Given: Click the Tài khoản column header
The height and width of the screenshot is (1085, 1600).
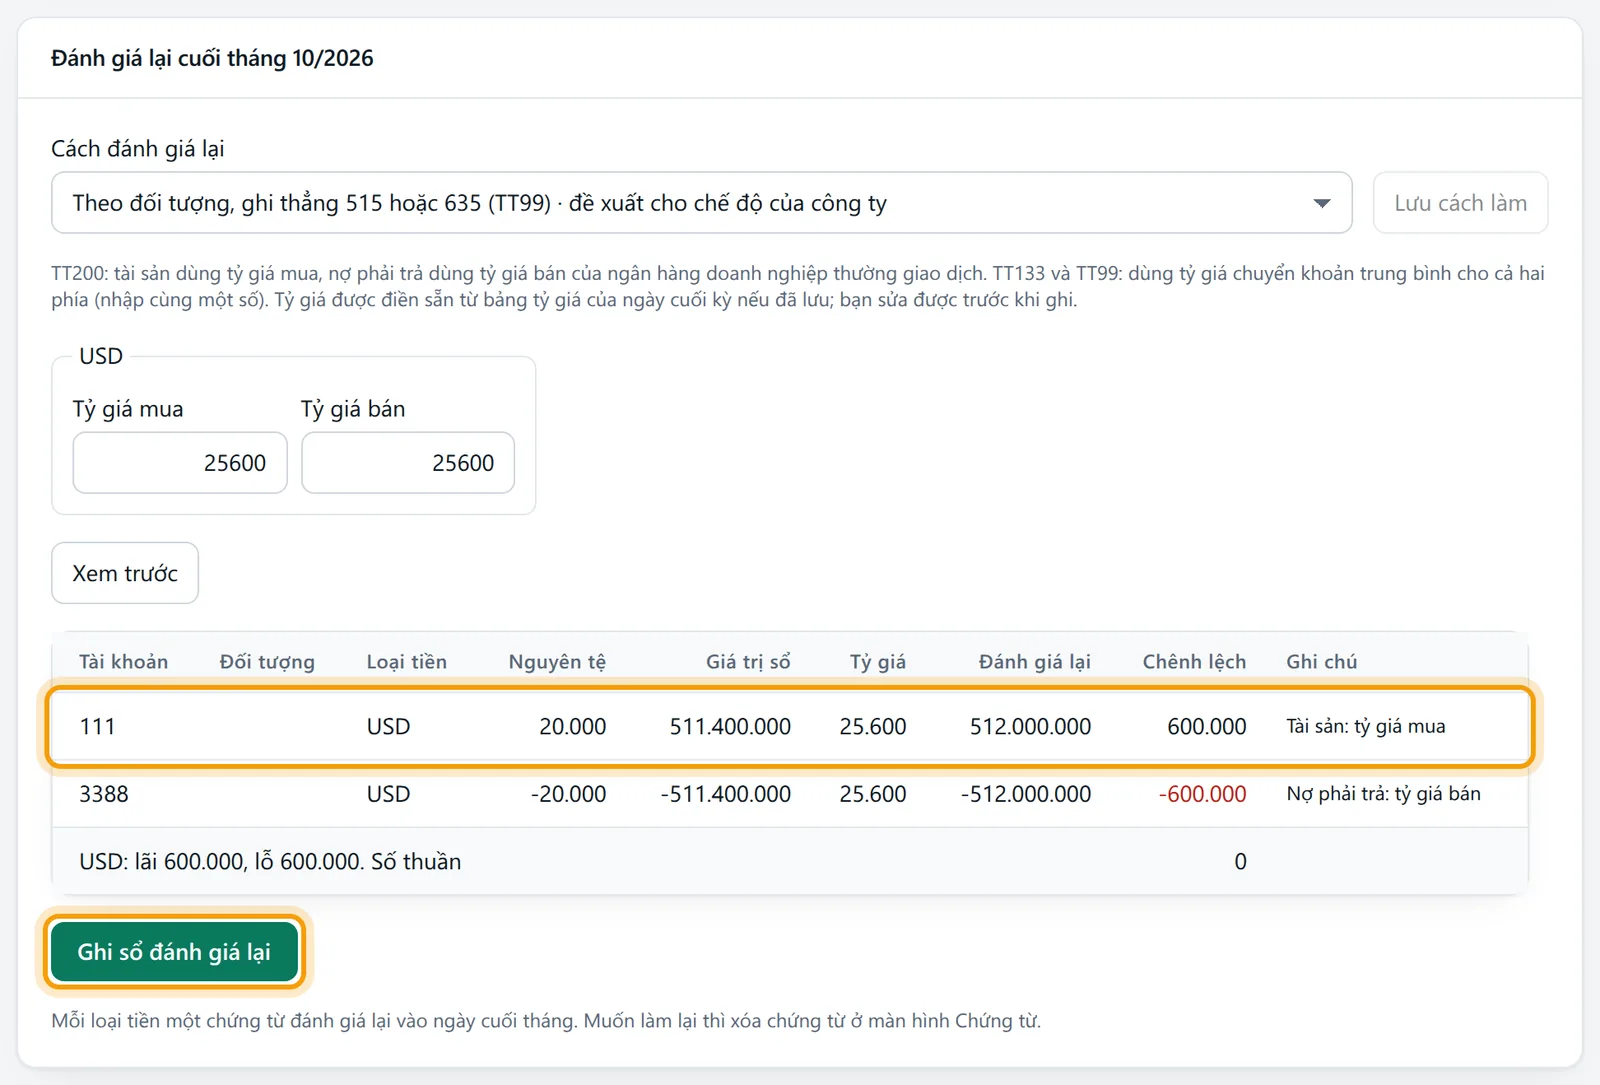Looking at the screenshot, I should coord(123,662).
